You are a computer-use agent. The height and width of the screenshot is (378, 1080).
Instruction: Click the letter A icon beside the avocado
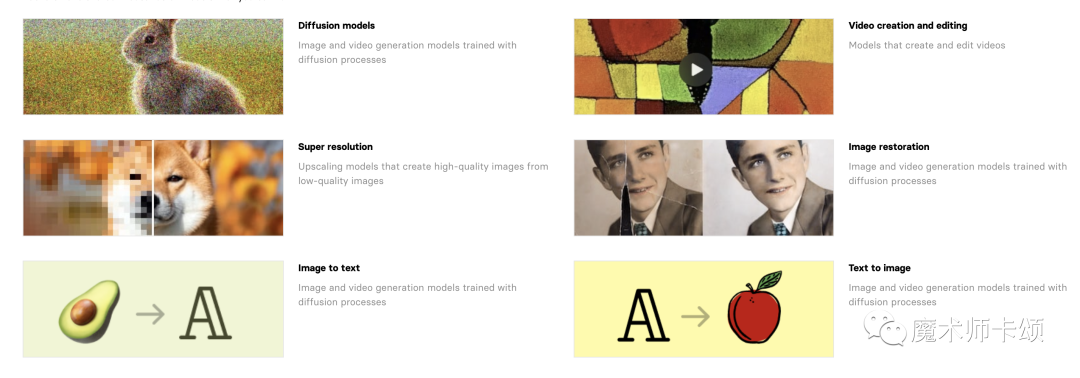(x=205, y=314)
